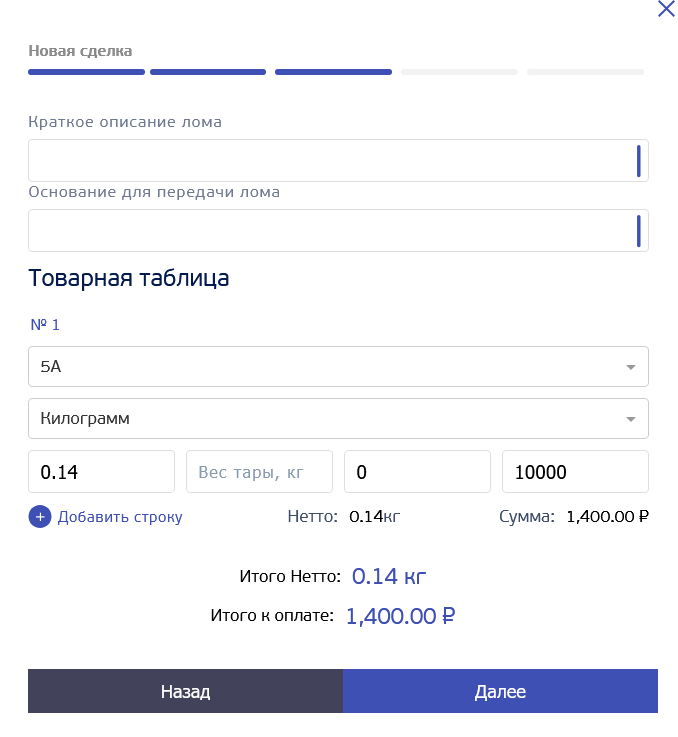This screenshot has height=737, width=678.
Task: Click the arrow of the Килограмм combo box
Action: (x=630, y=420)
